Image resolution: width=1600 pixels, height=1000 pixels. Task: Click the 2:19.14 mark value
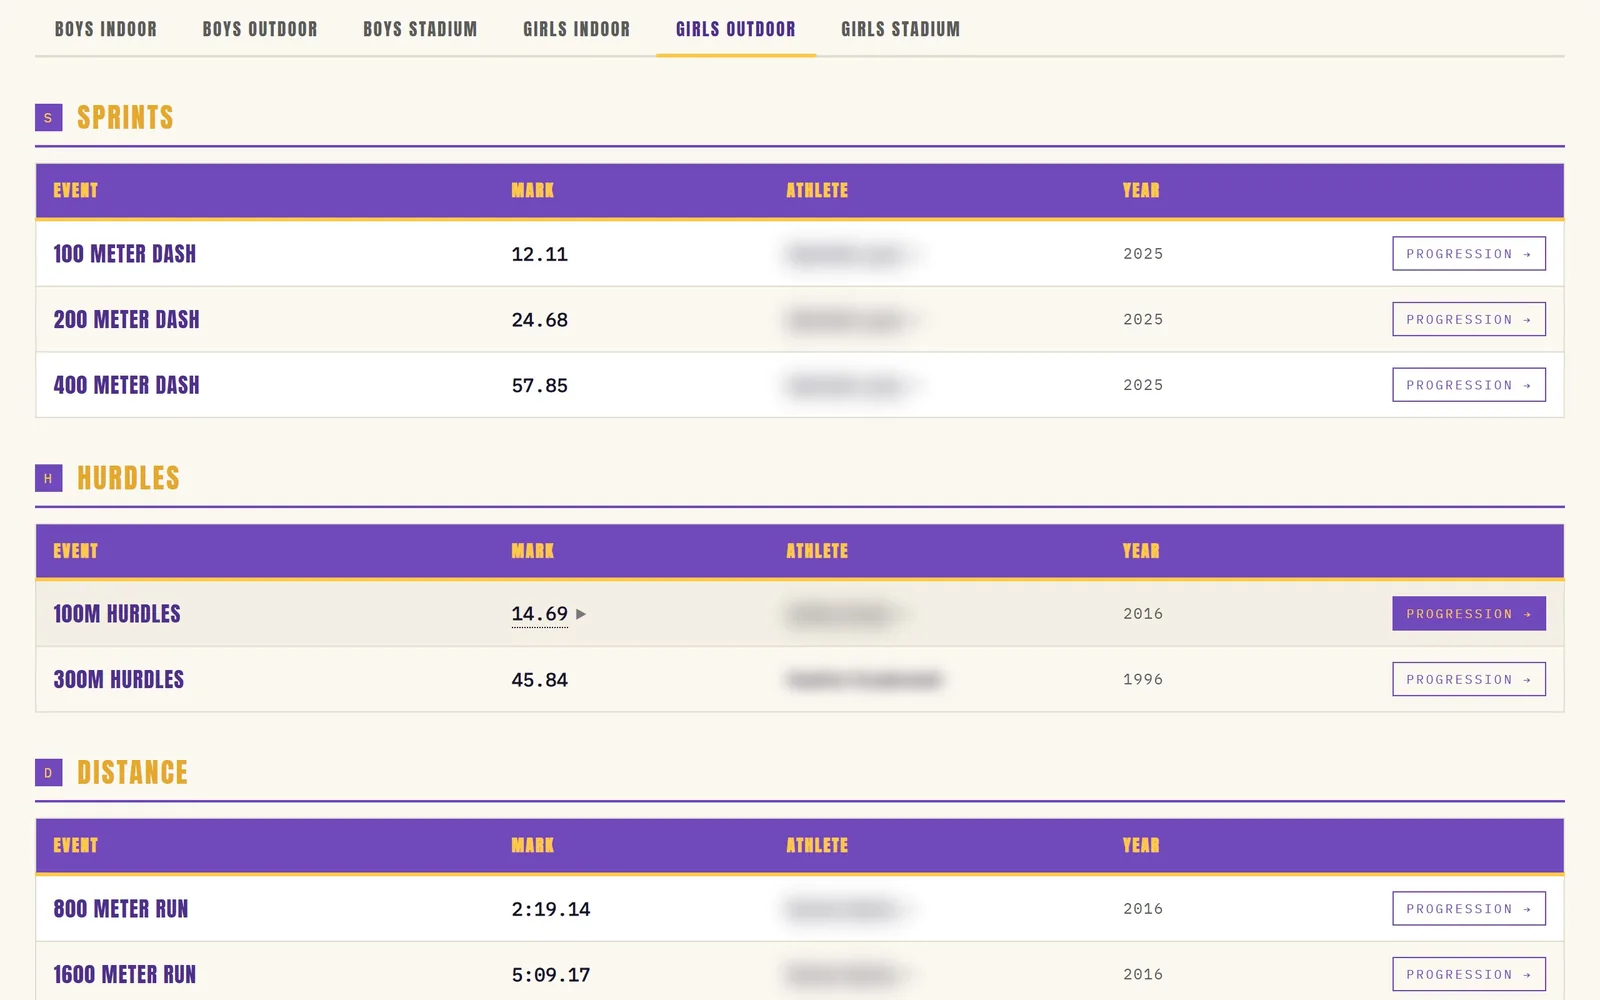(x=551, y=909)
